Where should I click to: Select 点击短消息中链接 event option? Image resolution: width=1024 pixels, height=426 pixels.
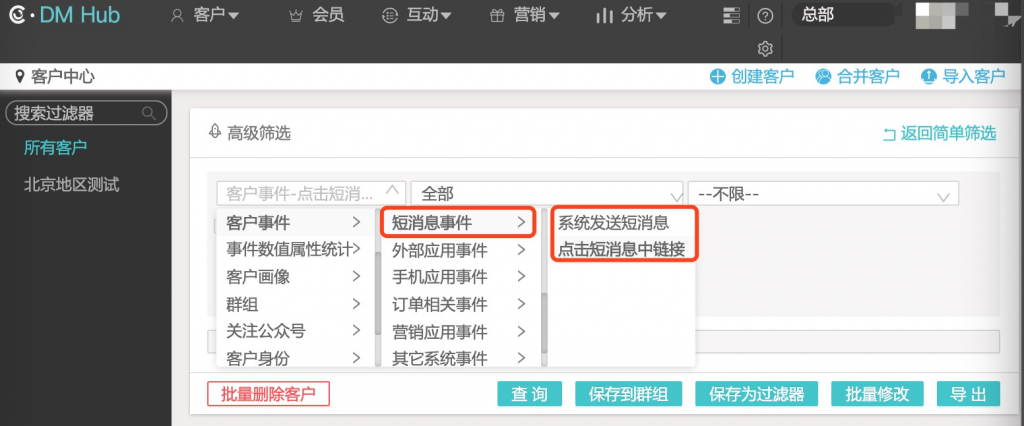point(621,249)
